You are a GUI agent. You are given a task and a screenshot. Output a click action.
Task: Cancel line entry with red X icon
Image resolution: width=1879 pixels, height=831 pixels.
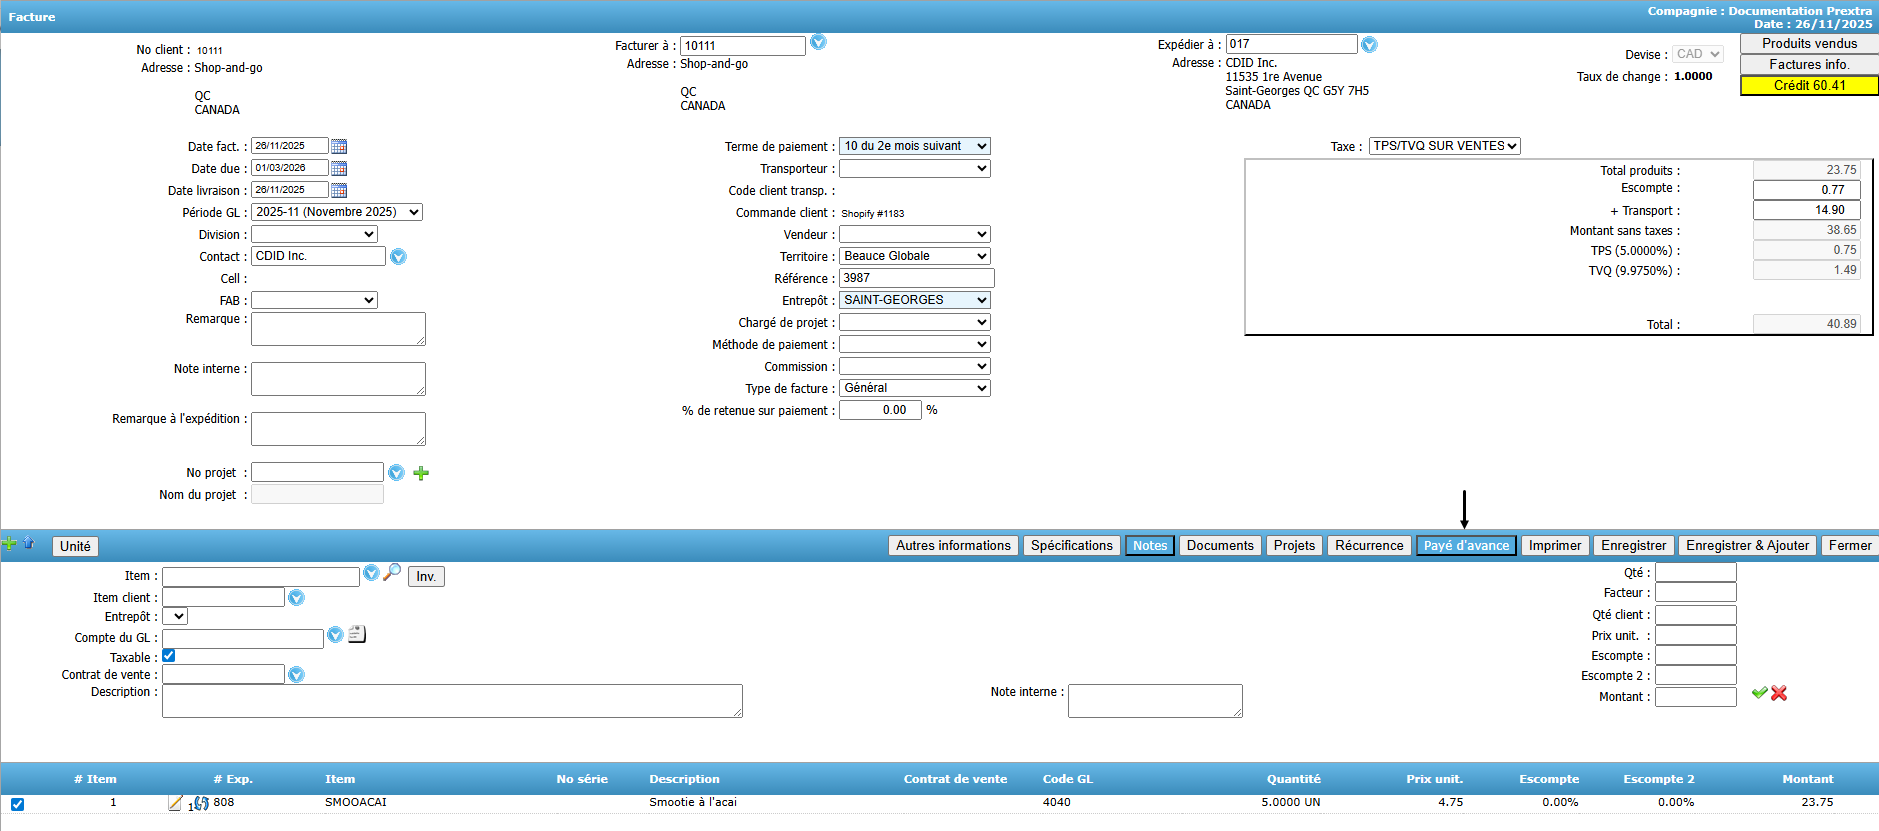[1779, 693]
